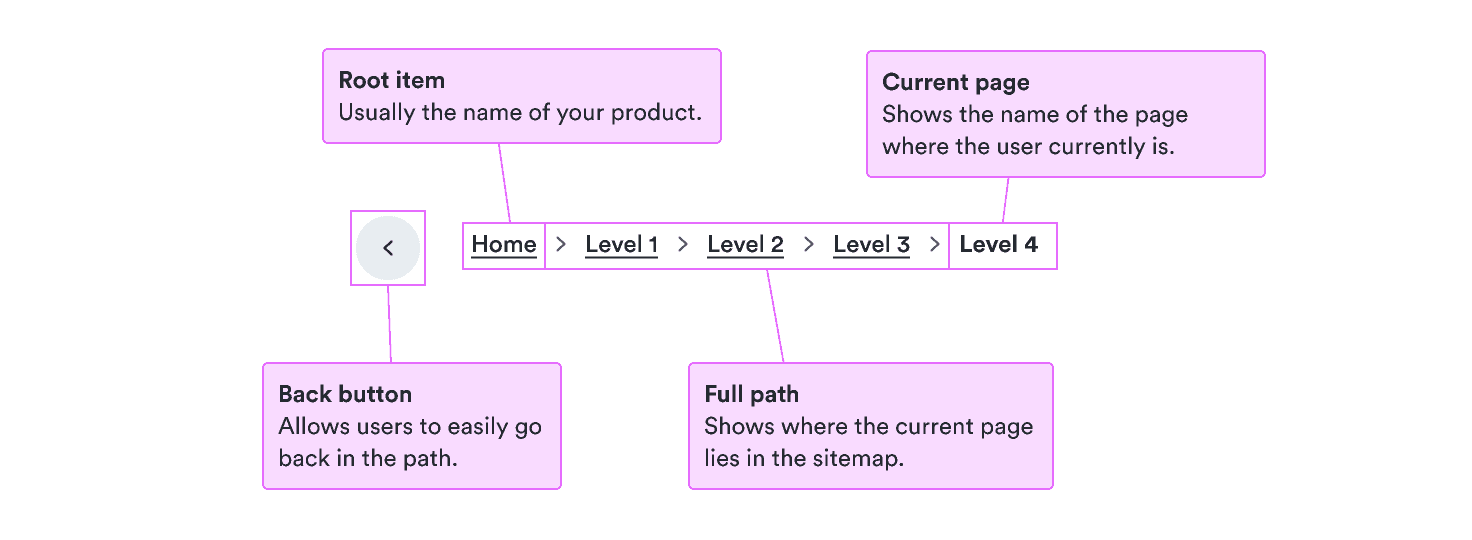This screenshot has width=1472, height=540.
Task: Click the back chevron button
Action: coord(388,248)
